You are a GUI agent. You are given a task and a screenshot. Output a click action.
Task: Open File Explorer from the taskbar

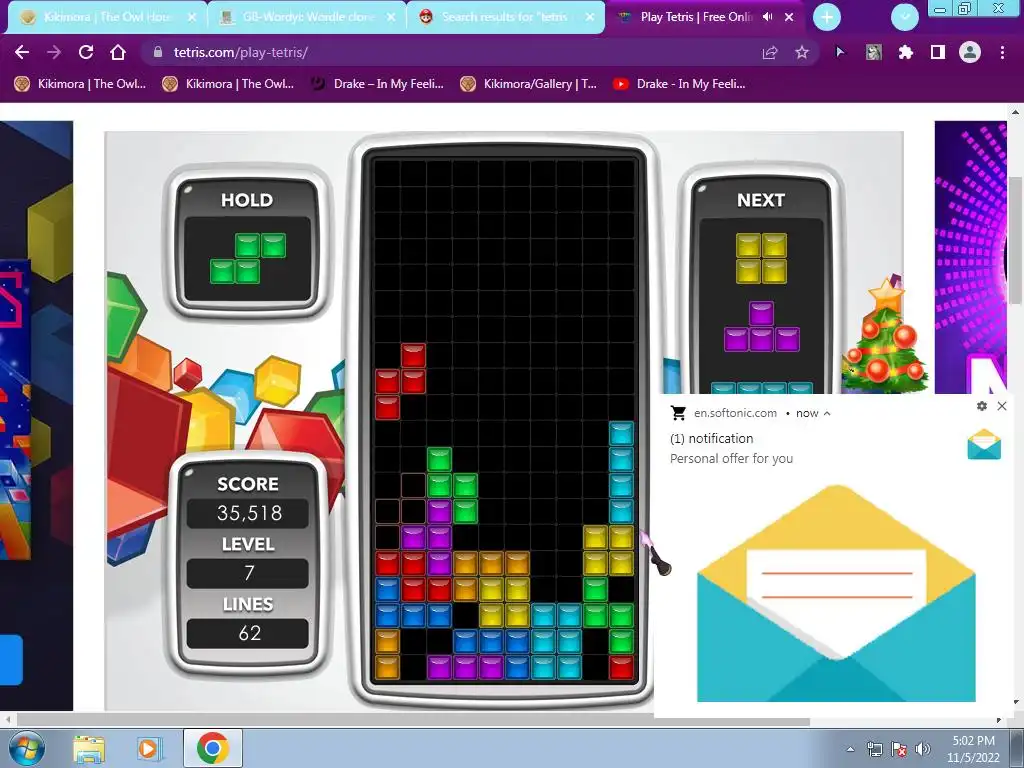coord(89,748)
